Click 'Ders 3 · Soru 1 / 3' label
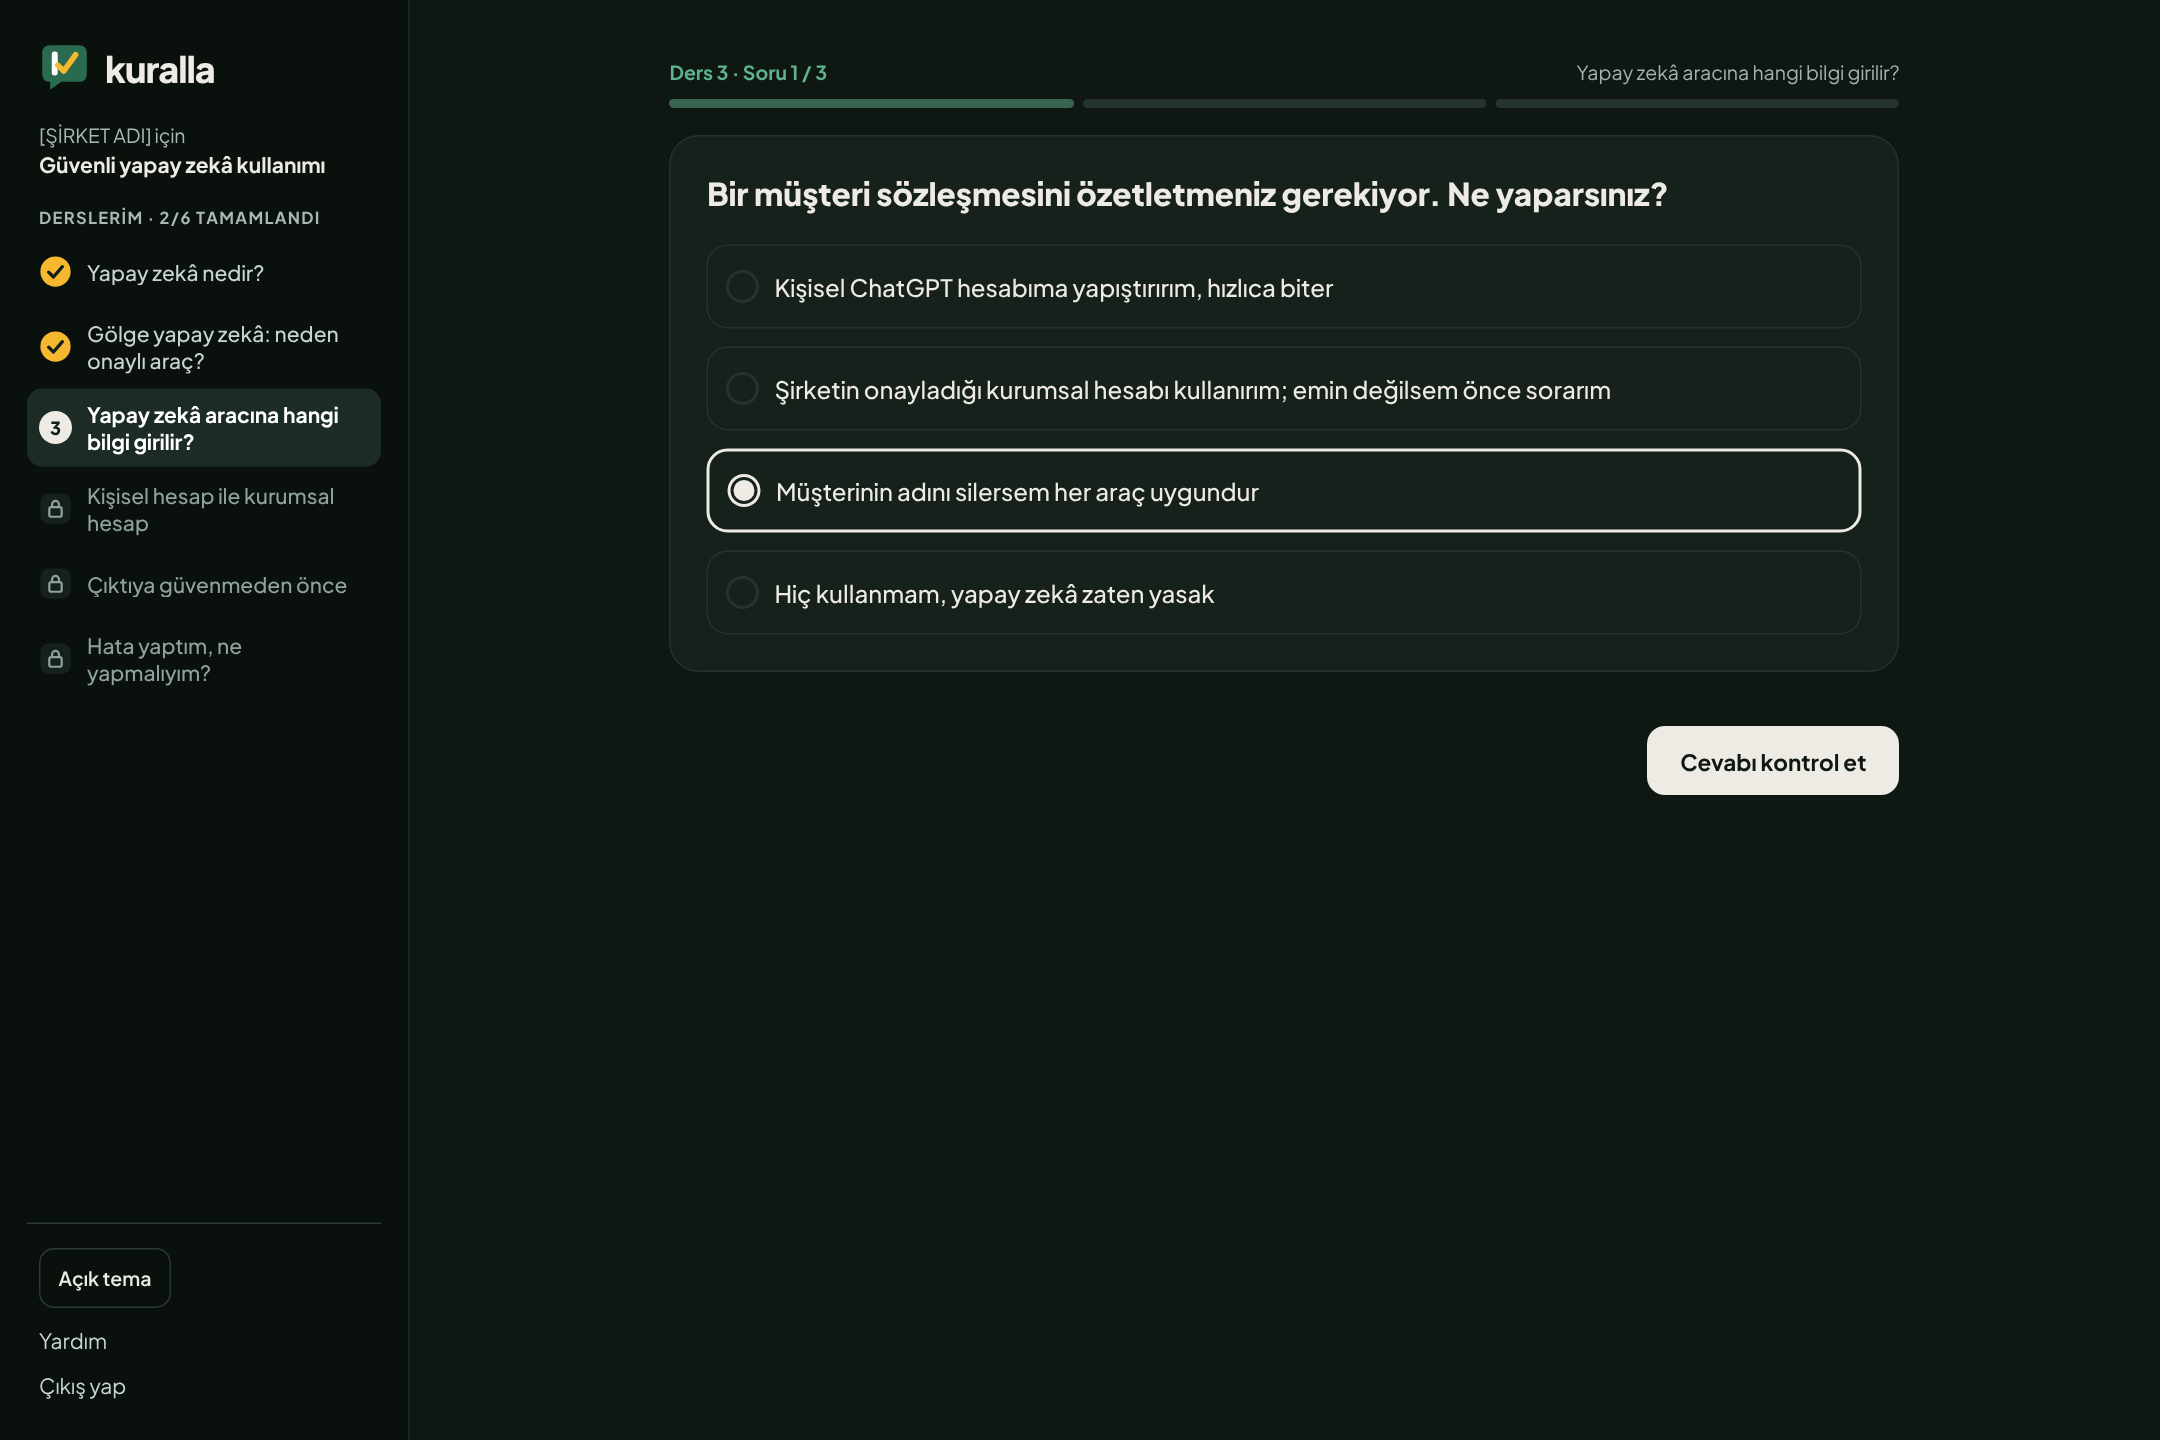This screenshot has height=1440, width=2160. (748, 73)
